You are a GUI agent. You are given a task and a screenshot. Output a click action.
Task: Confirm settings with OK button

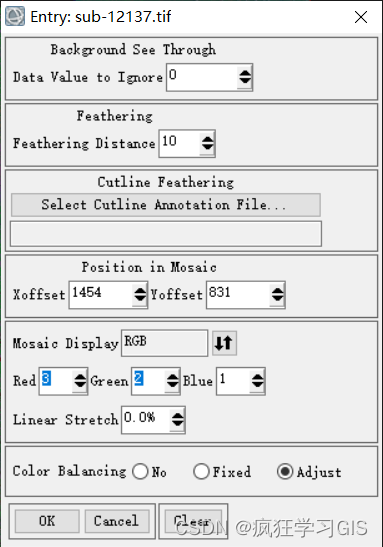47,521
